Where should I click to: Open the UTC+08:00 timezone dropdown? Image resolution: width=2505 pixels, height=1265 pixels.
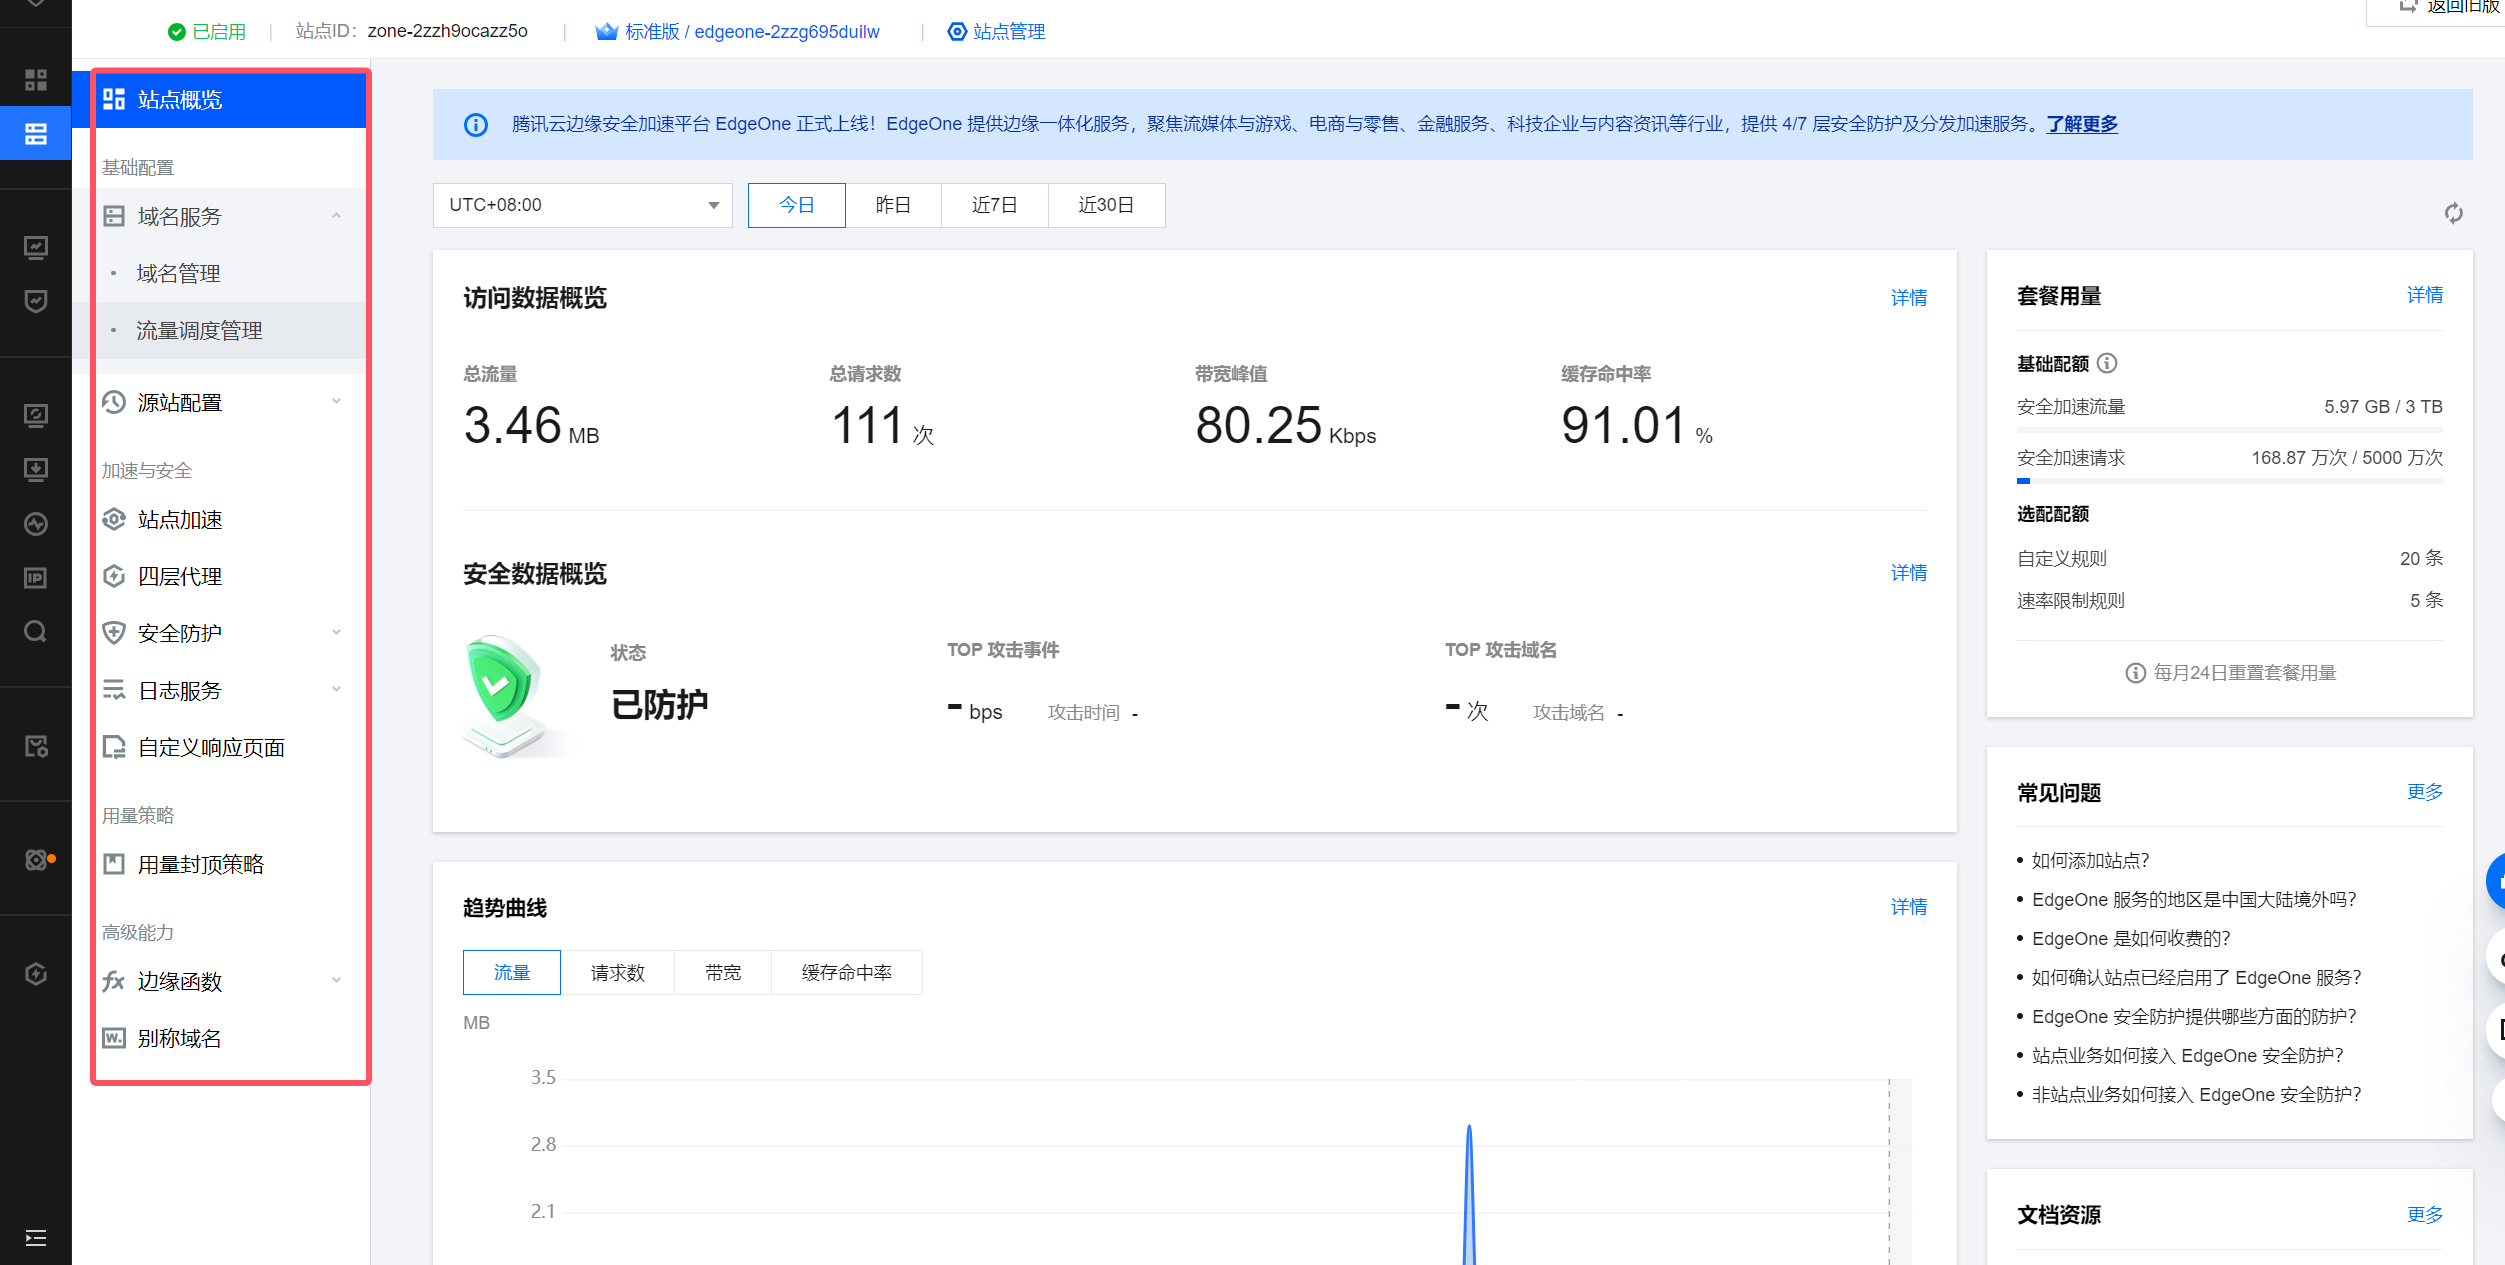(x=583, y=205)
